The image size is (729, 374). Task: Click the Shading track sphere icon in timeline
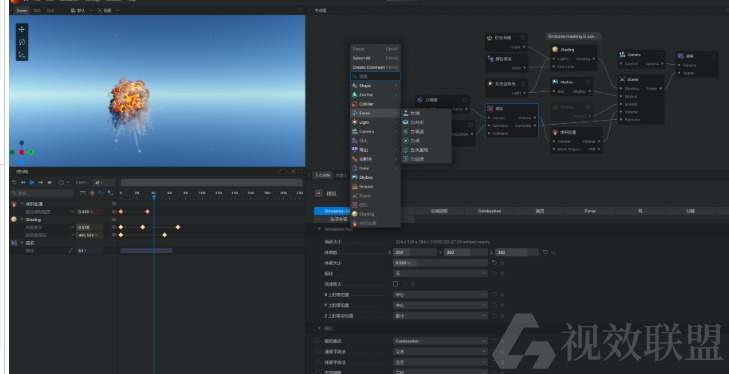(14, 219)
